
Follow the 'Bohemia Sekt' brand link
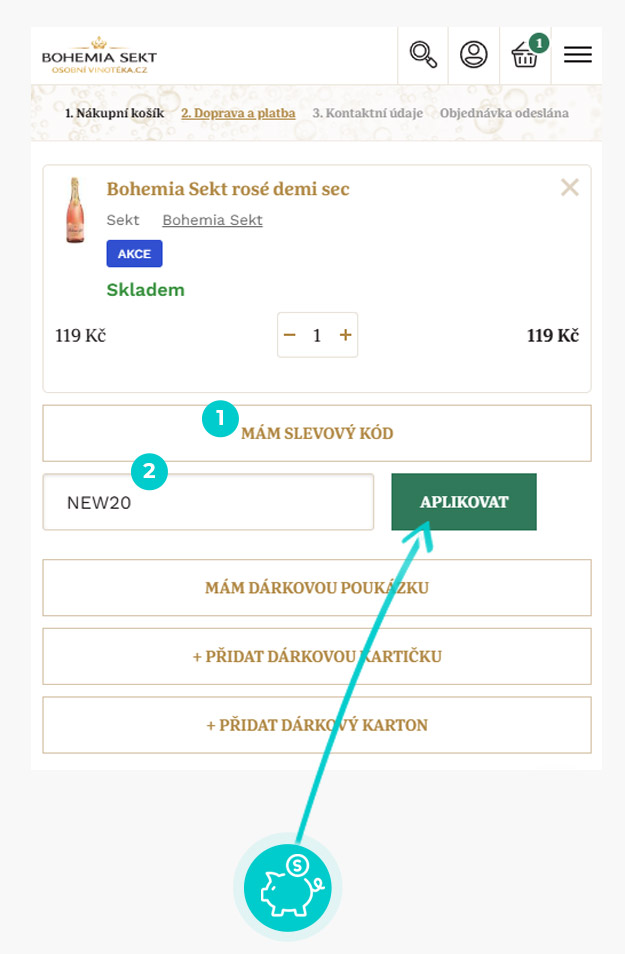212,220
